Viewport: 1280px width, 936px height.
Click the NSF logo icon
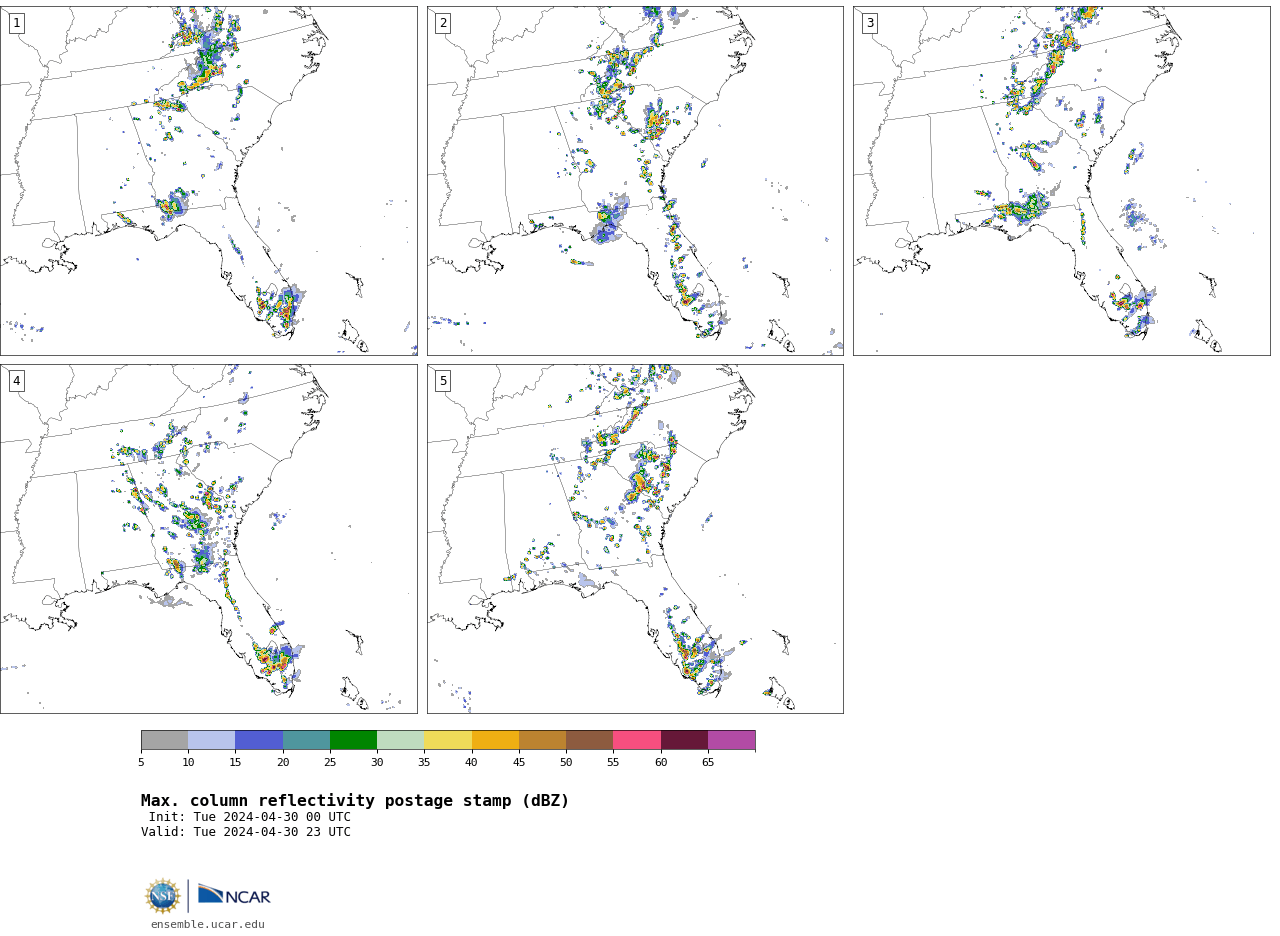[x=163, y=896]
